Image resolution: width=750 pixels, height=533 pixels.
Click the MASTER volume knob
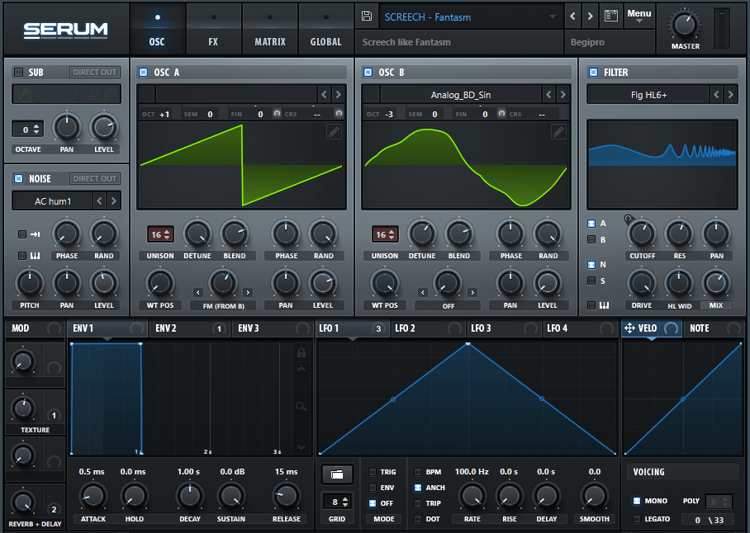tap(684, 24)
